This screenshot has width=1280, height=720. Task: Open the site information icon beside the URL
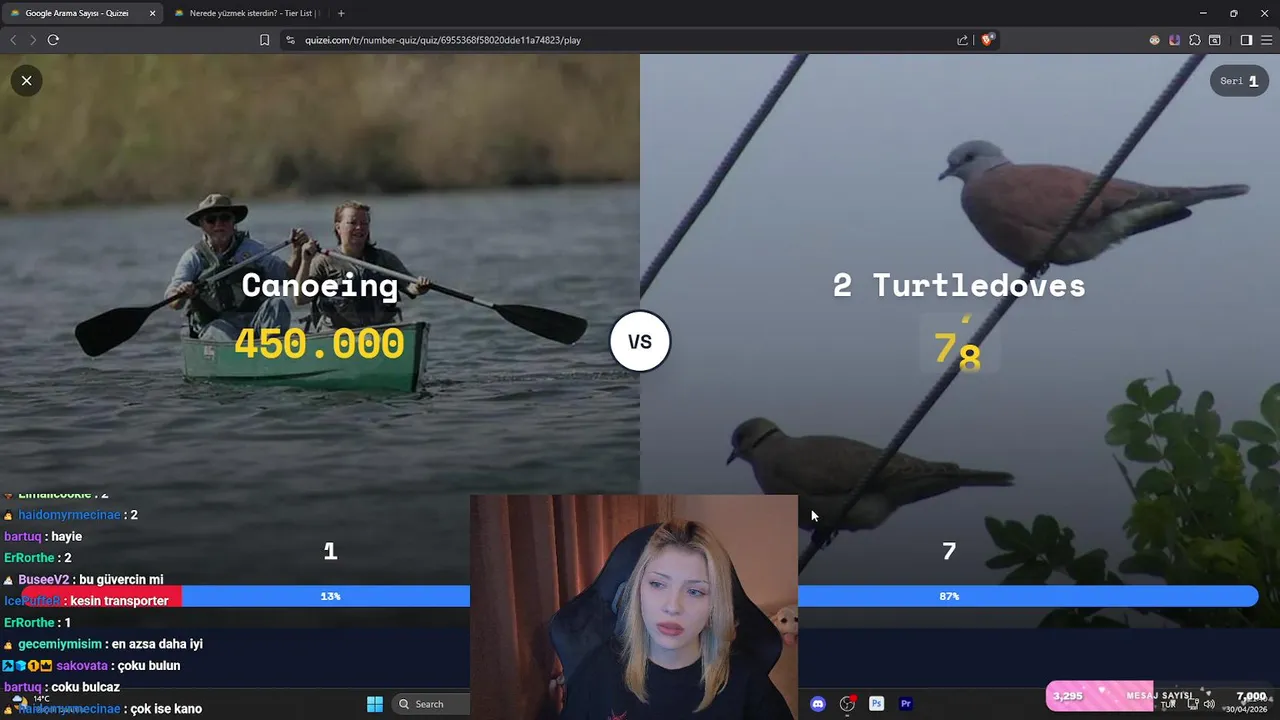(290, 40)
